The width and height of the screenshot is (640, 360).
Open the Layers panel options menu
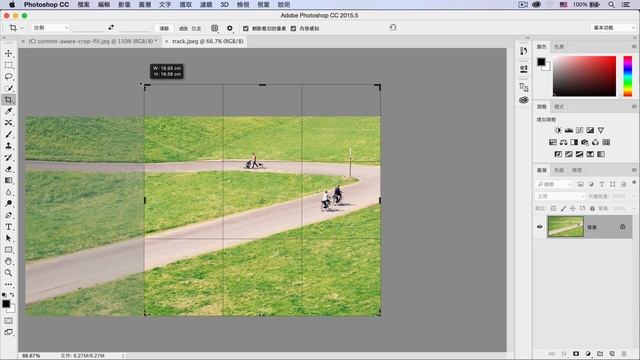click(634, 170)
